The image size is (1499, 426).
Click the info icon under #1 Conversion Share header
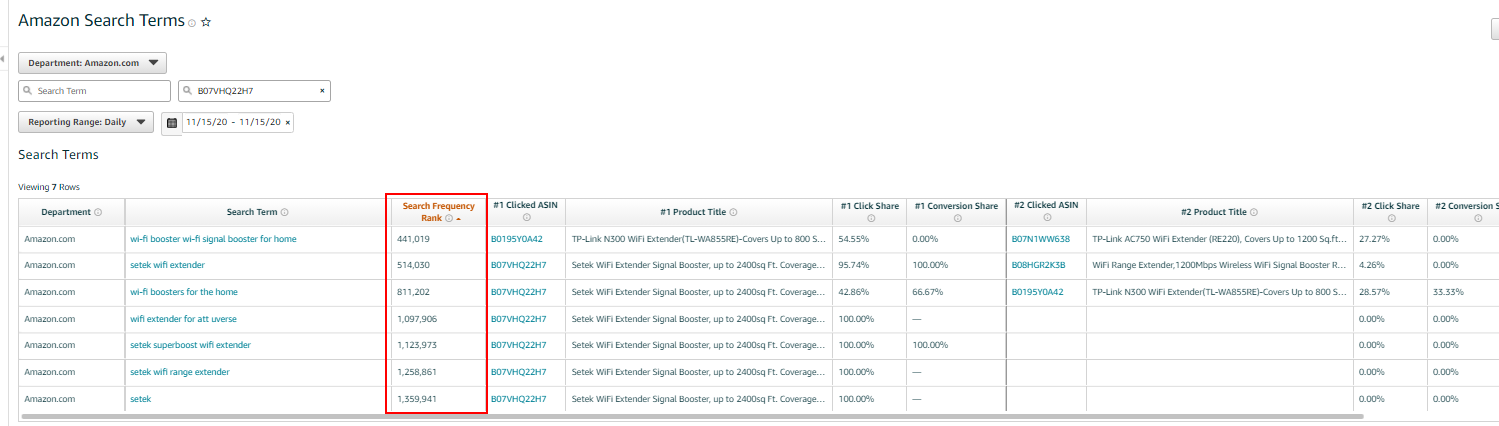[957, 218]
